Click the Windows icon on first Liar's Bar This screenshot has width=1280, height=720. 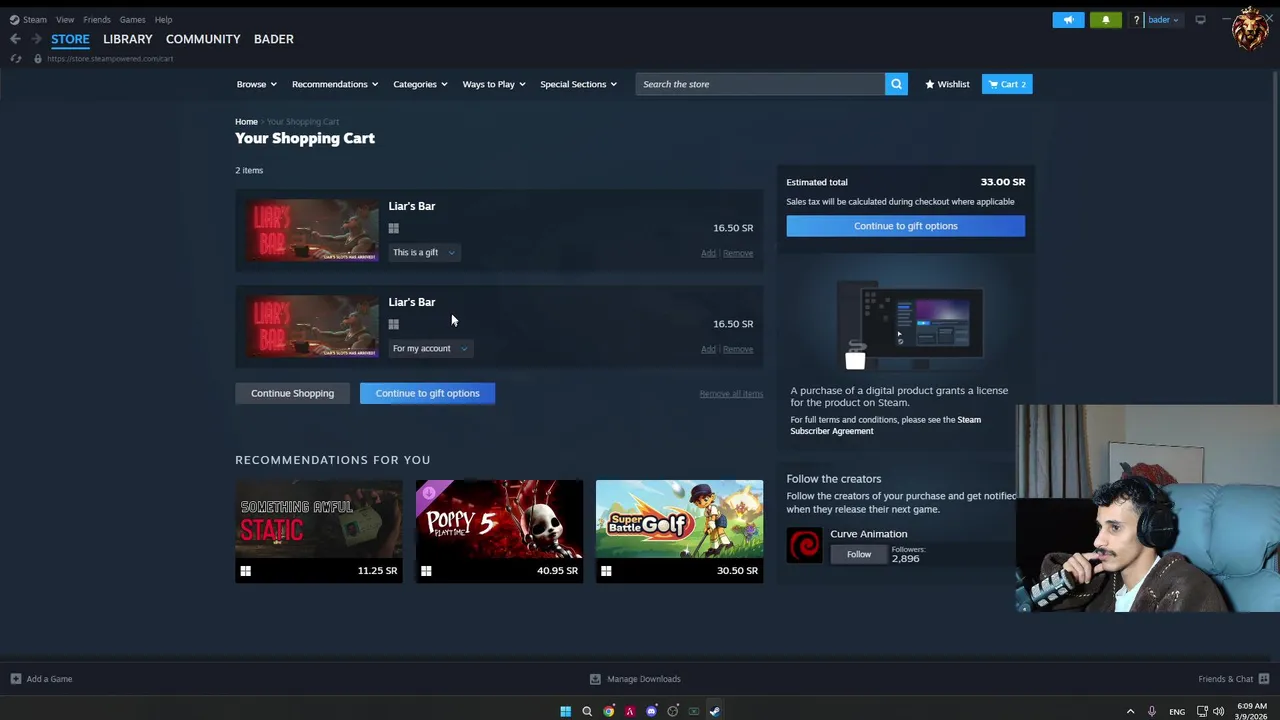[x=394, y=228]
